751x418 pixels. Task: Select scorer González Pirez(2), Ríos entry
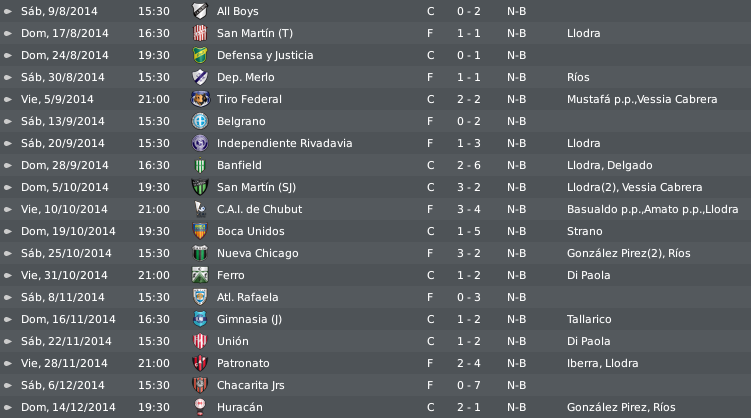coord(628,253)
